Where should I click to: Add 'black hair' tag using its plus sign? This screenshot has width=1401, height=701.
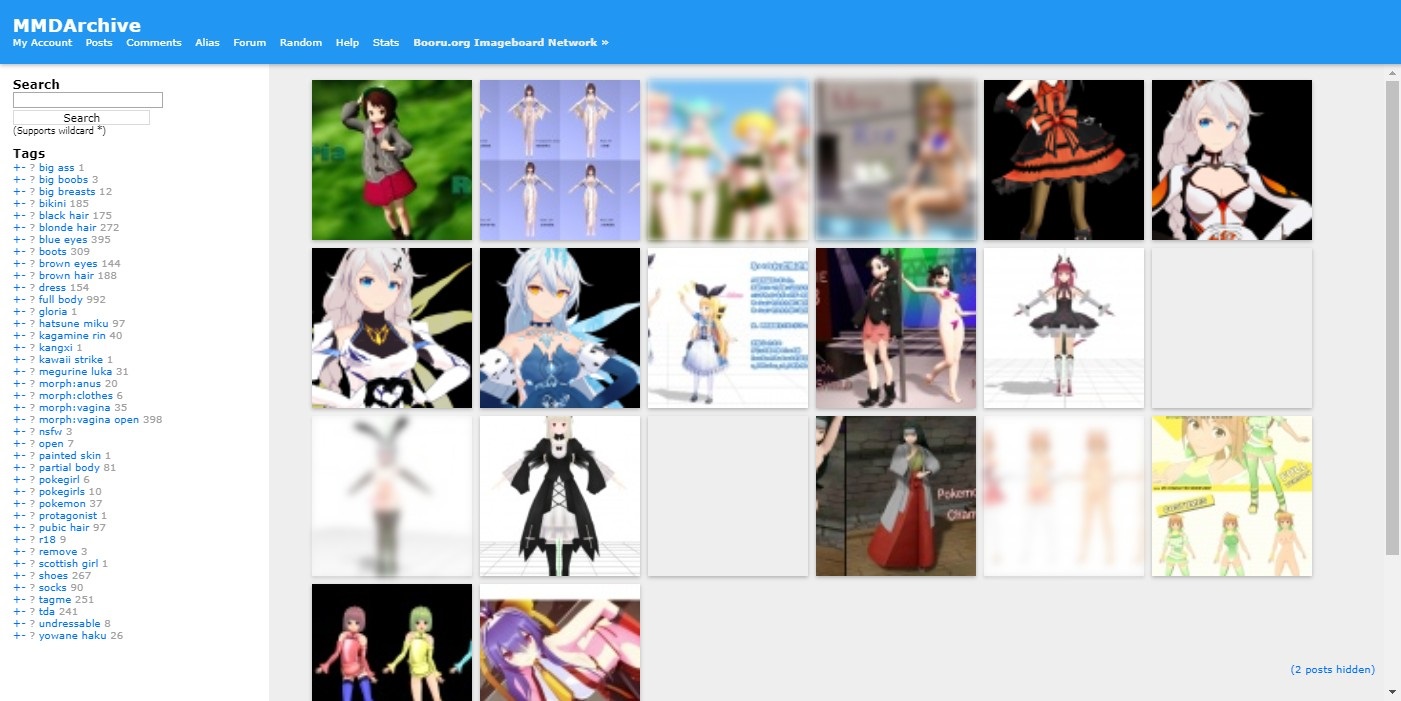pyautogui.click(x=16, y=216)
